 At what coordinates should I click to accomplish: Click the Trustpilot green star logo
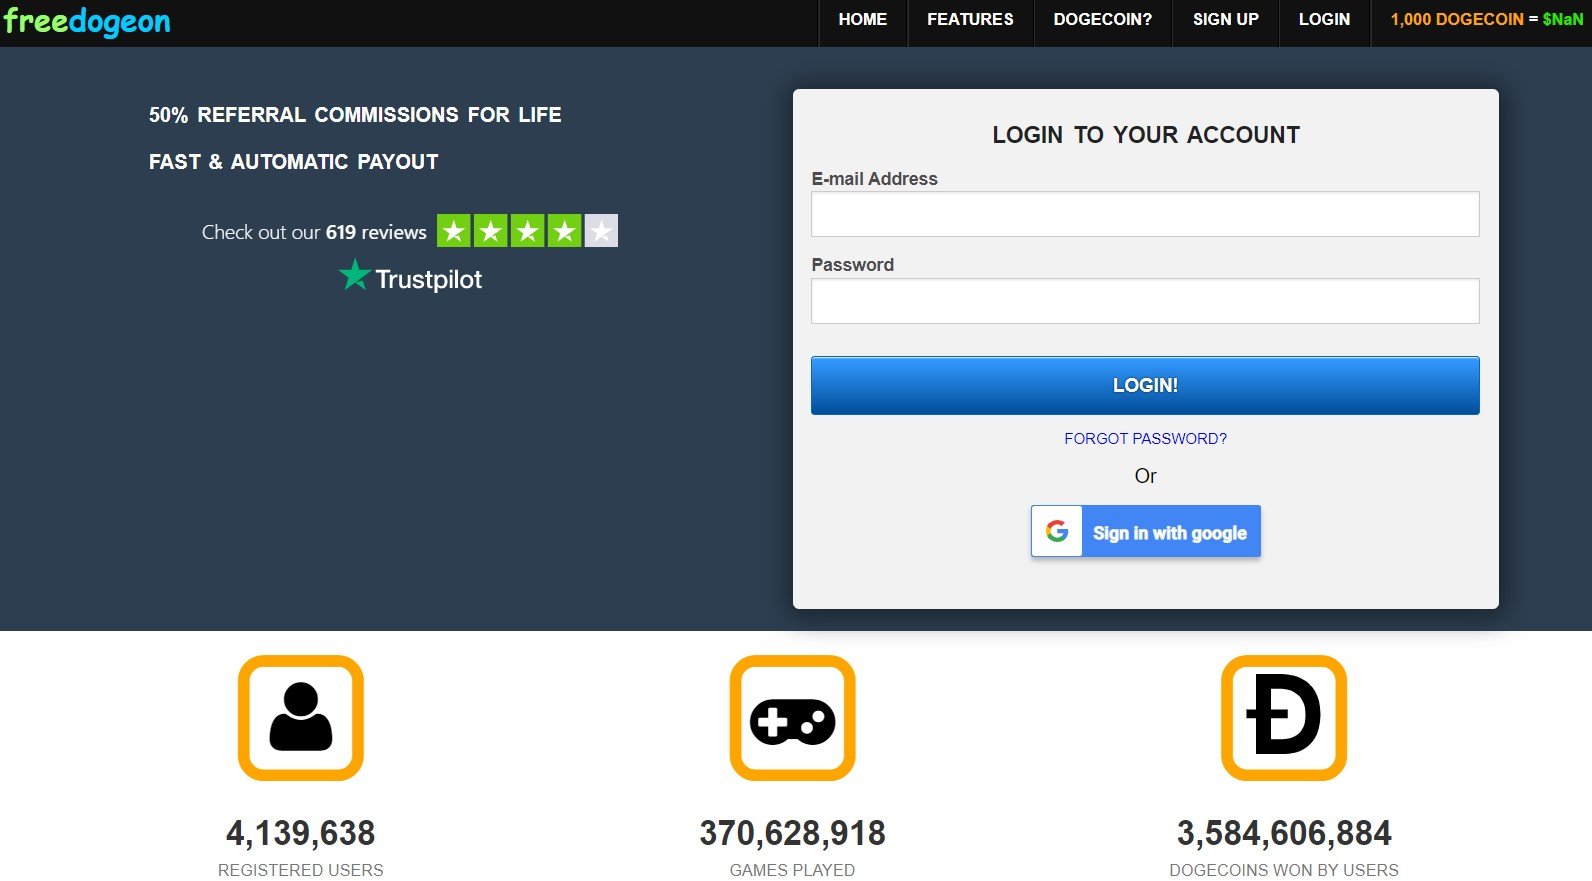355,275
